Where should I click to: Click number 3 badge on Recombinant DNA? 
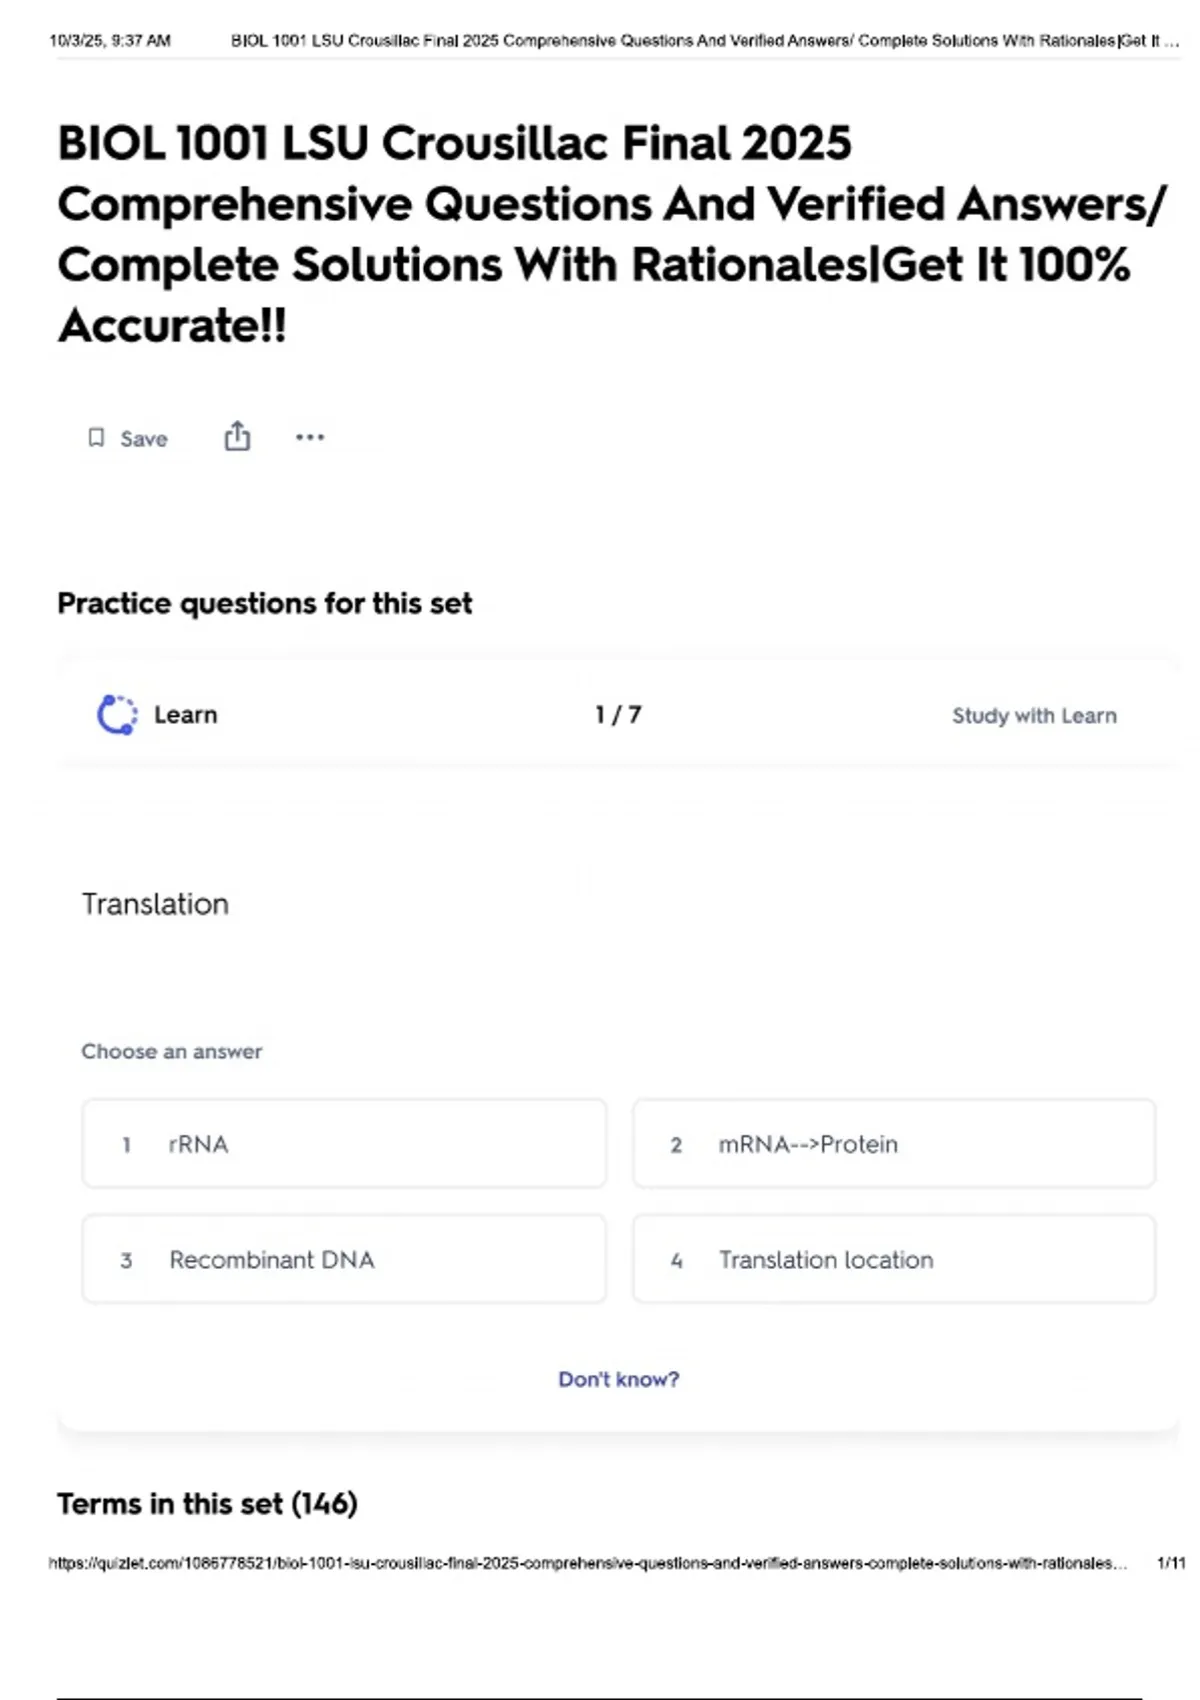click(x=126, y=1260)
